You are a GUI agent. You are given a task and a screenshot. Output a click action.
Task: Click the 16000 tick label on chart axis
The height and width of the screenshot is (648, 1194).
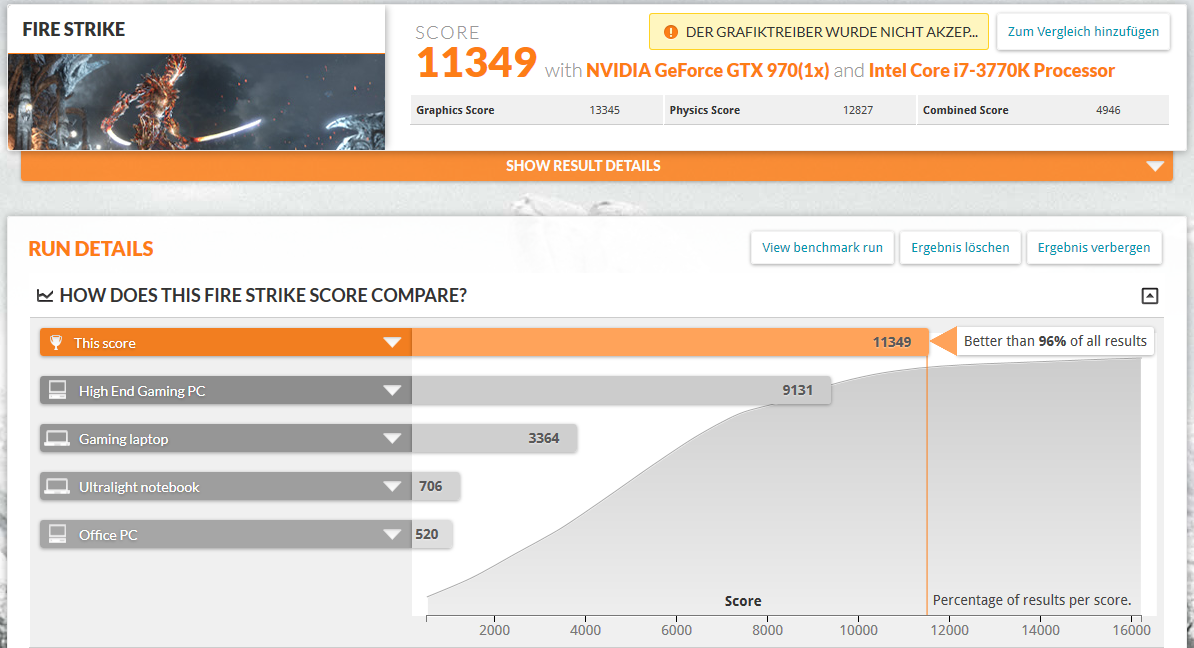click(1132, 630)
